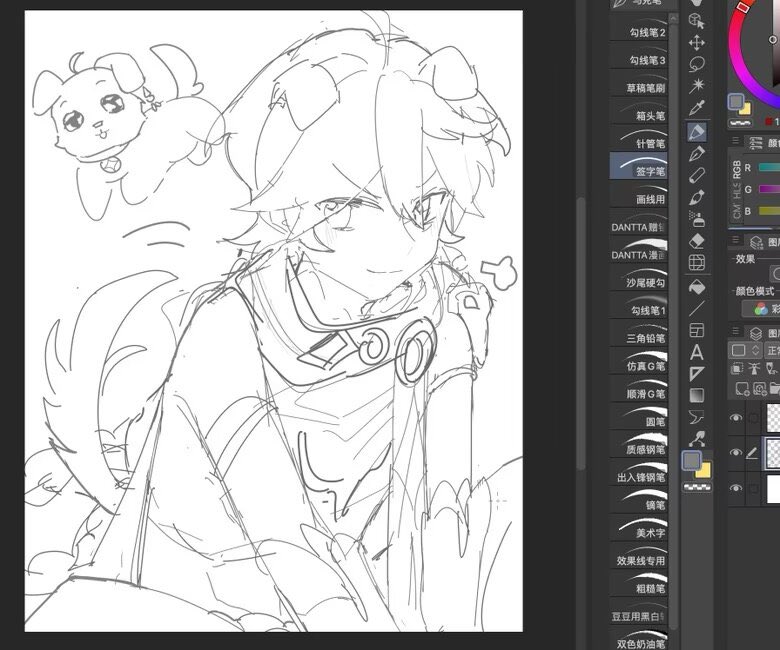
Task: Click the New vector layer icon
Action: click(759, 388)
